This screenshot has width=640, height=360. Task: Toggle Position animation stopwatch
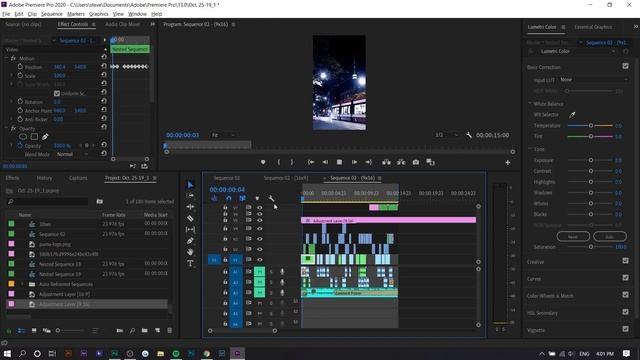20,67
